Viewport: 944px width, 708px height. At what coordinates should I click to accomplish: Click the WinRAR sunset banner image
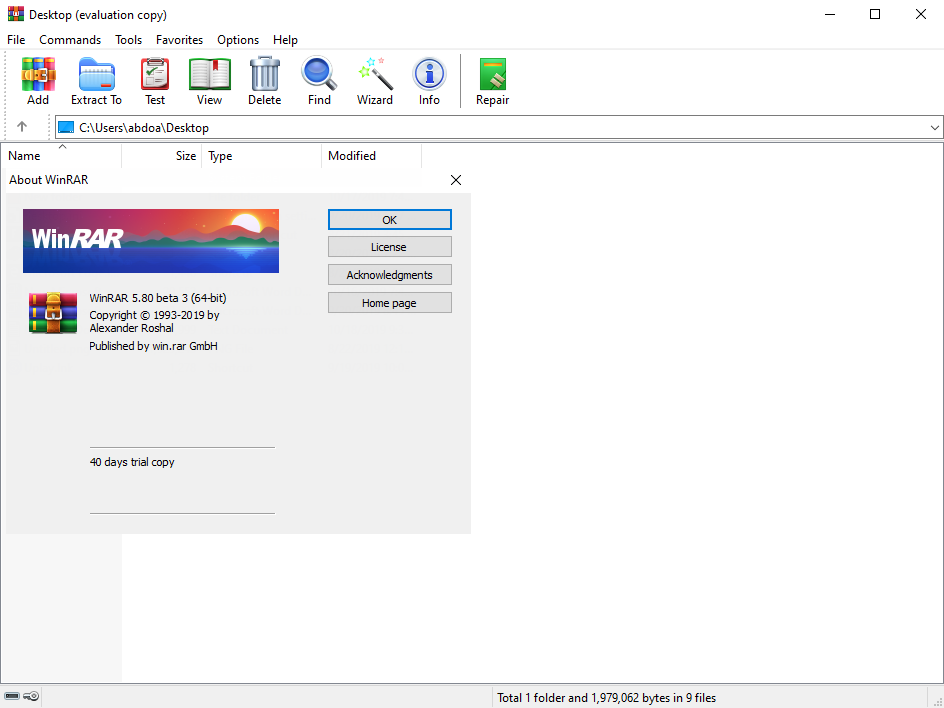151,241
